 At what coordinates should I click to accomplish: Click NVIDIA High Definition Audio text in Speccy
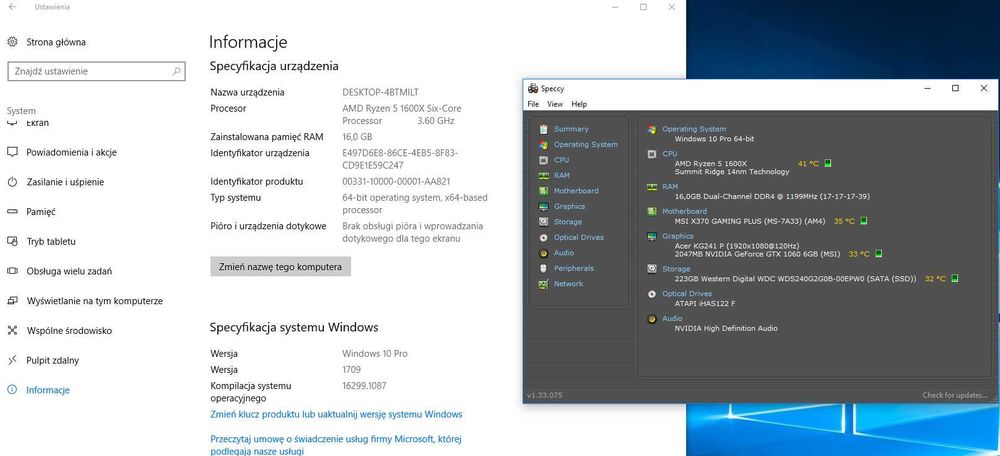[x=726, y=328]
